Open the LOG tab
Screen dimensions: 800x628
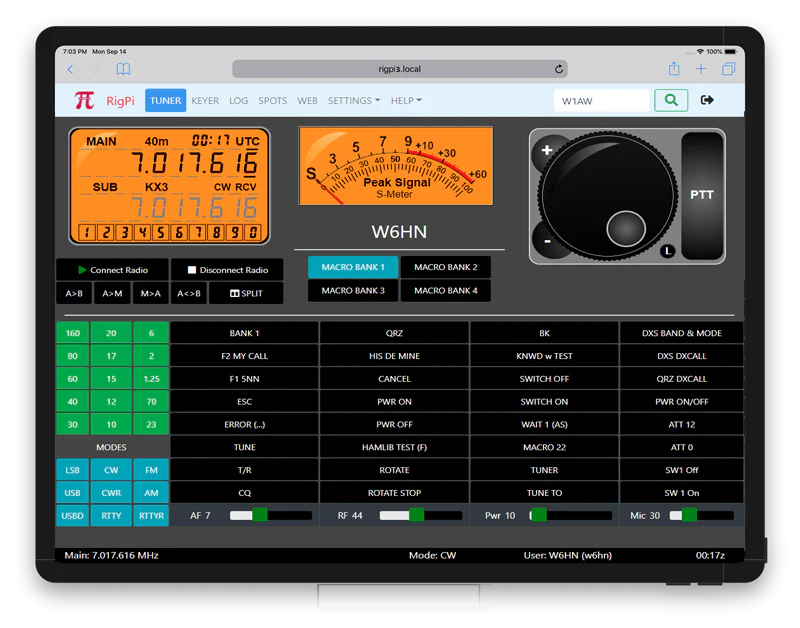pos(238,101)
